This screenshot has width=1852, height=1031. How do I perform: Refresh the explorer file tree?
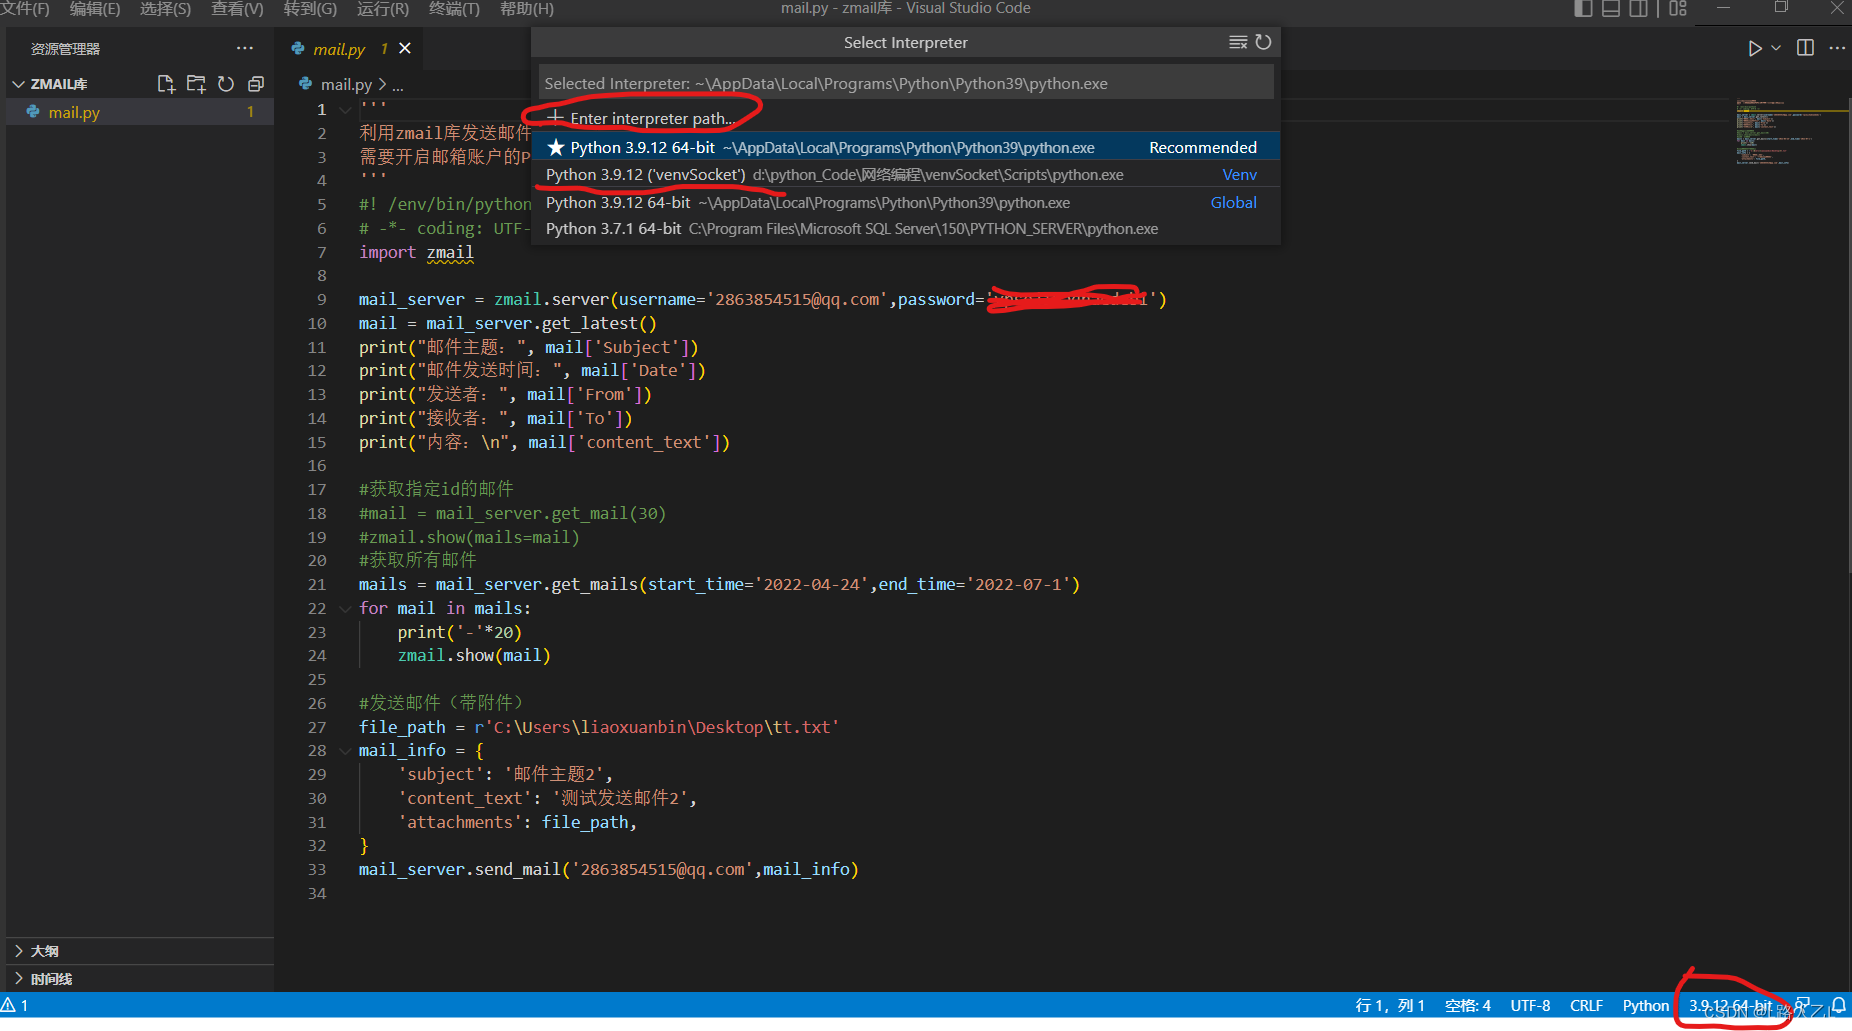(226, 84)
